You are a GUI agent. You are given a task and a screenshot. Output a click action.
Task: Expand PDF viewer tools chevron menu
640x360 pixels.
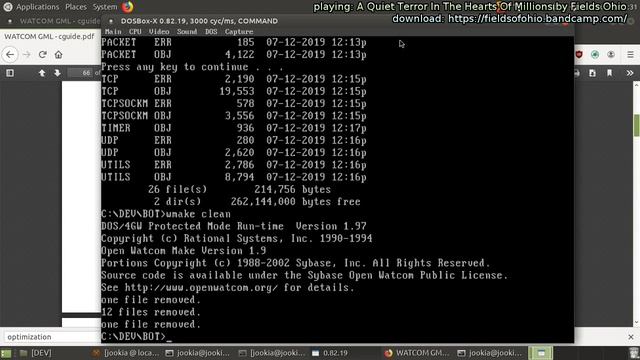click(630, 73)
